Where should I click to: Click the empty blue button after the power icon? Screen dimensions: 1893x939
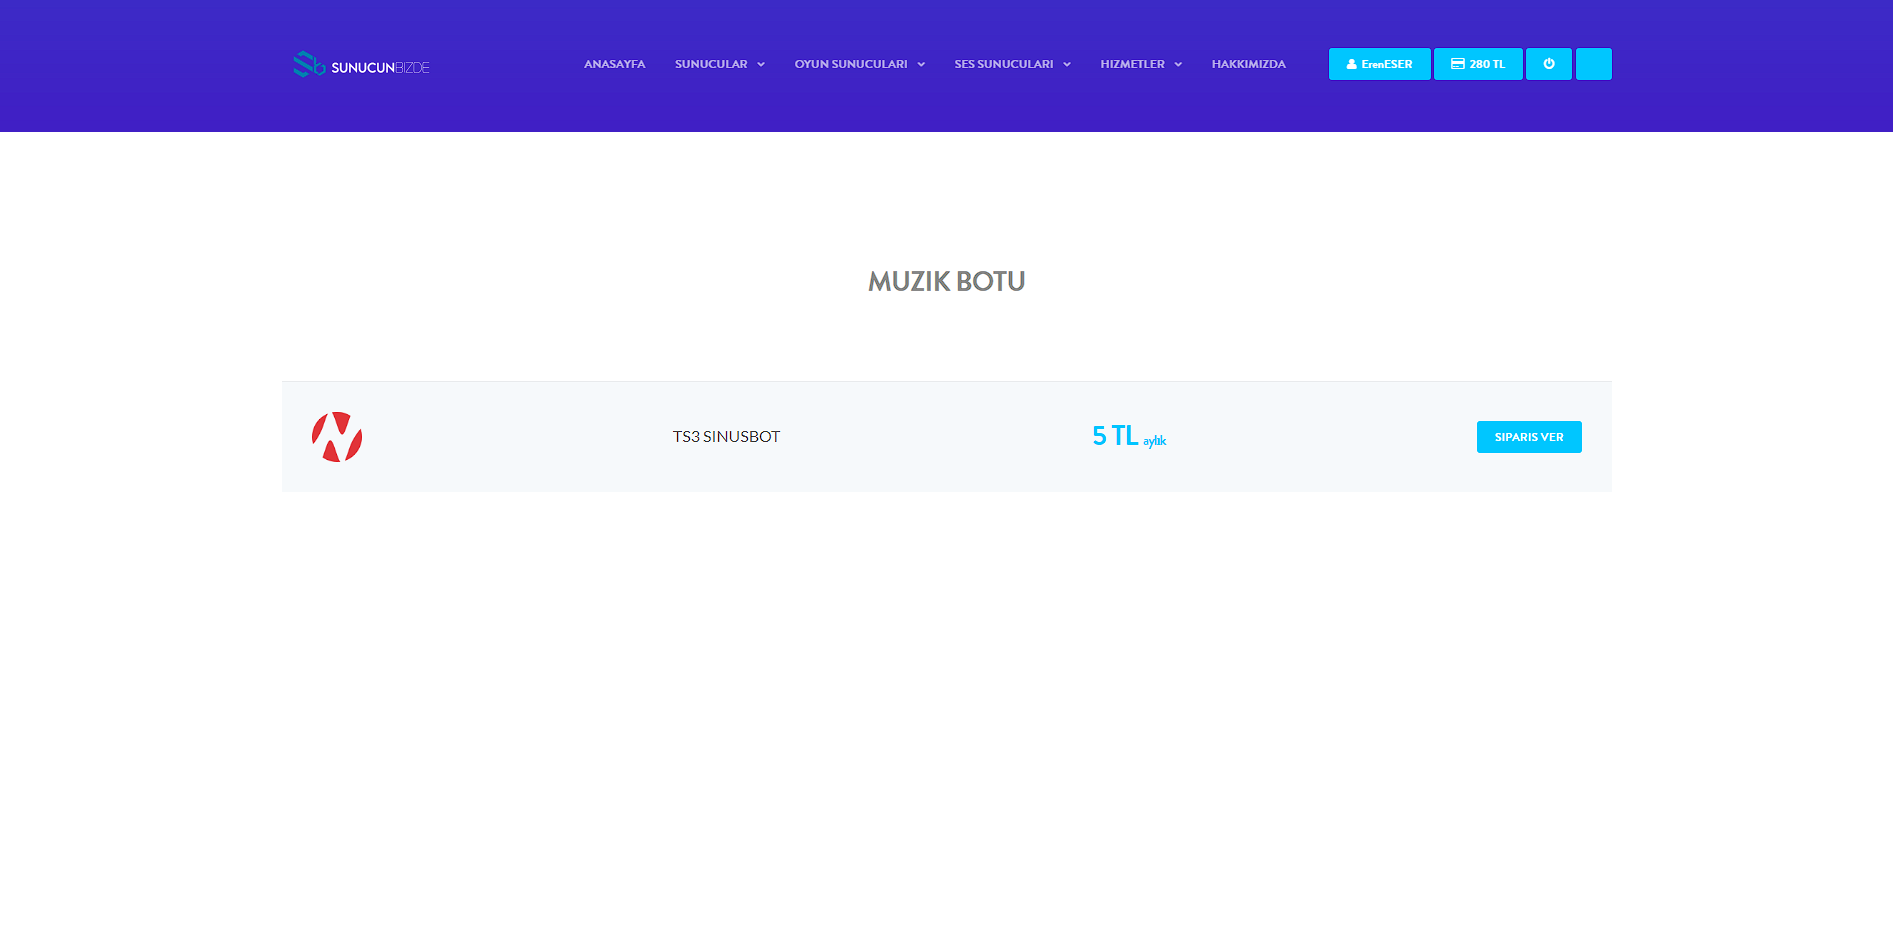click(x=1593, y=64)
